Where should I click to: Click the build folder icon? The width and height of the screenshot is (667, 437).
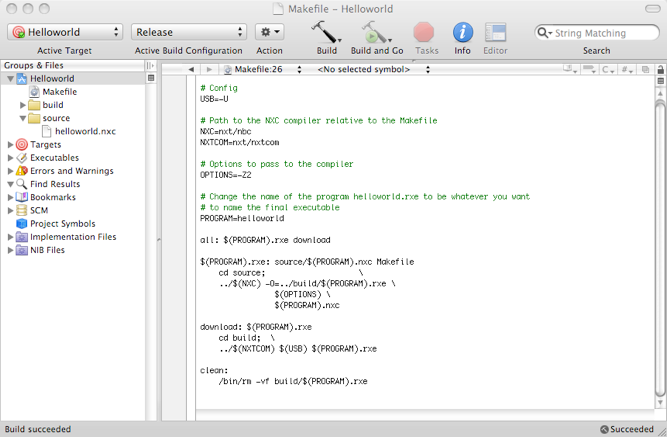click(x=34, y=105)
